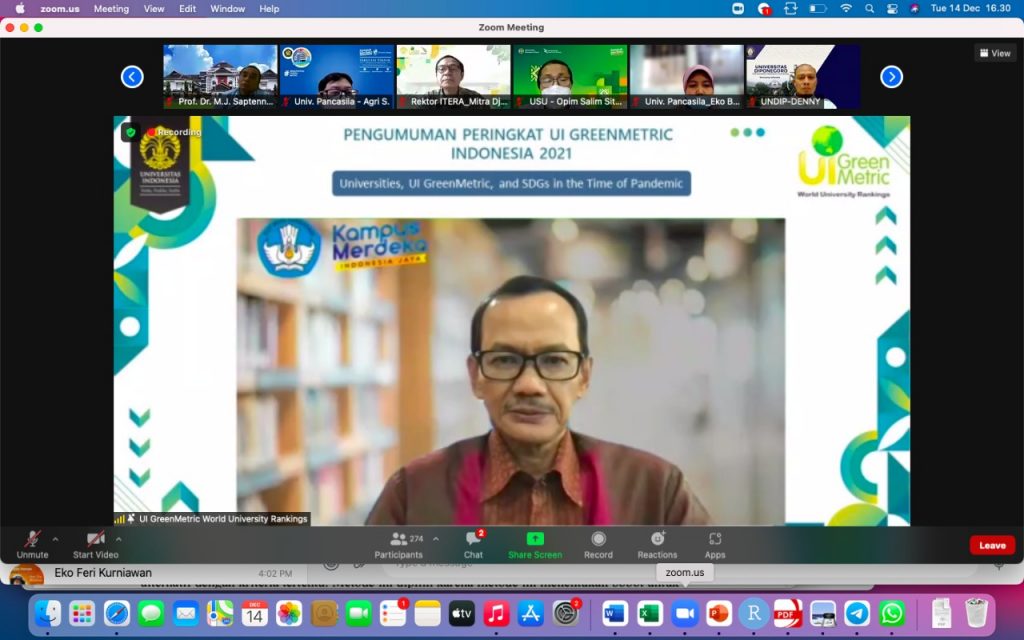Image resolution: width=1024 pixels, height=640 pixels.
Task: Open the Reactions menu
Action: (x=658, y=545)
